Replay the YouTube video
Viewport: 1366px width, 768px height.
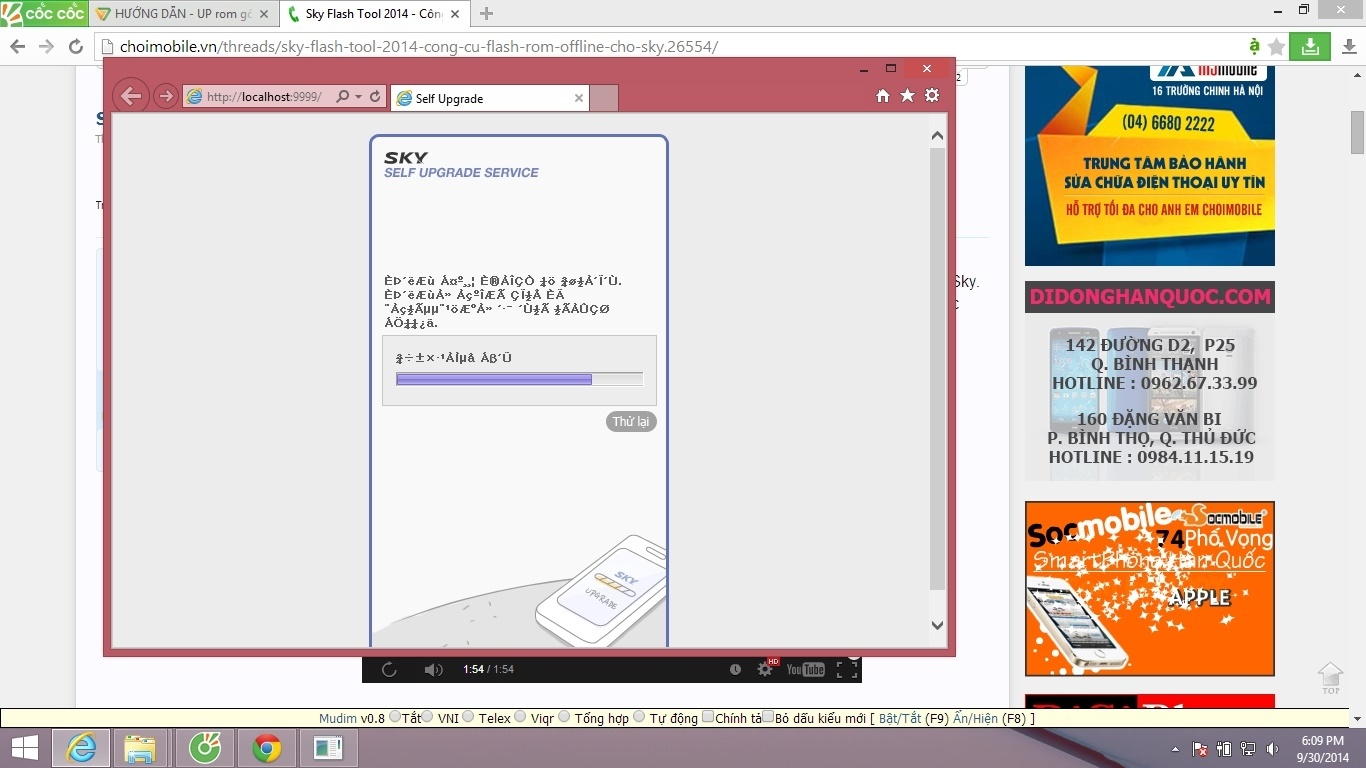coord(389,670)
